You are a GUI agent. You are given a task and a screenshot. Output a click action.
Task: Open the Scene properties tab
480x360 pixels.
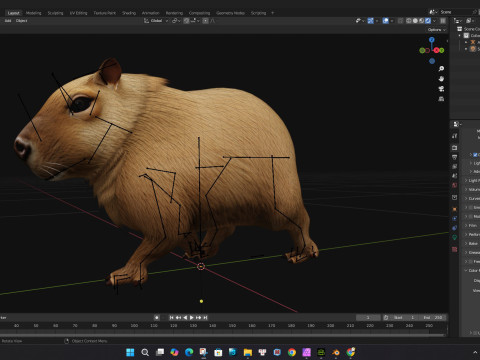pyautogui.click(x=455, y=176)
